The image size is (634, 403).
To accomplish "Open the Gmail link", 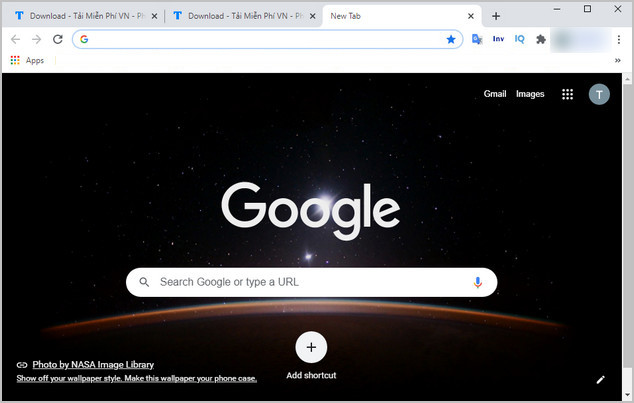I will pyautogui.click(x=495, y=94).
